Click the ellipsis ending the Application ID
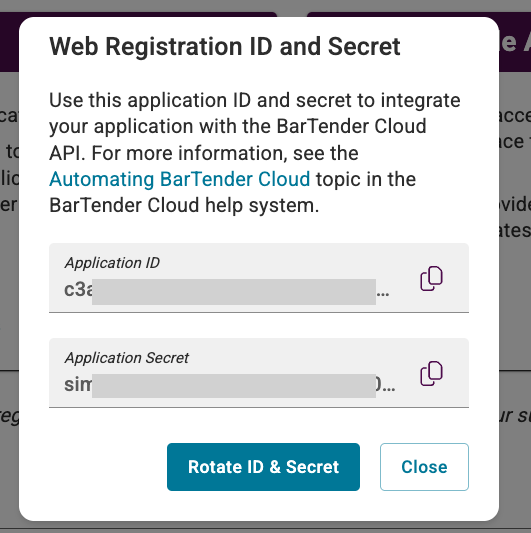The image size is (531, 533). [383, 294]
